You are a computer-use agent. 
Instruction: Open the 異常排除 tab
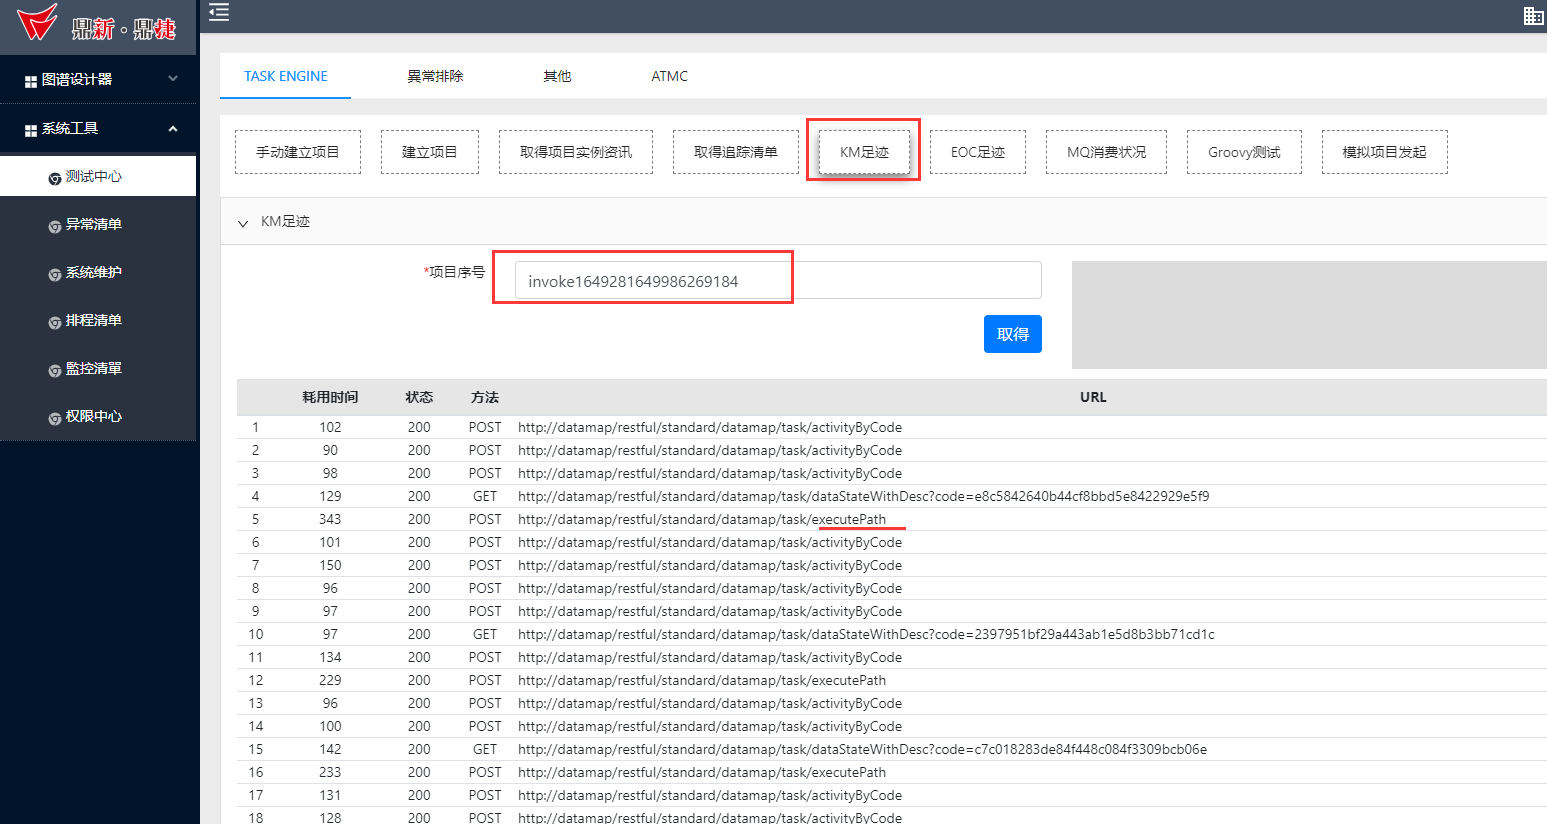(x=435, y=76)
